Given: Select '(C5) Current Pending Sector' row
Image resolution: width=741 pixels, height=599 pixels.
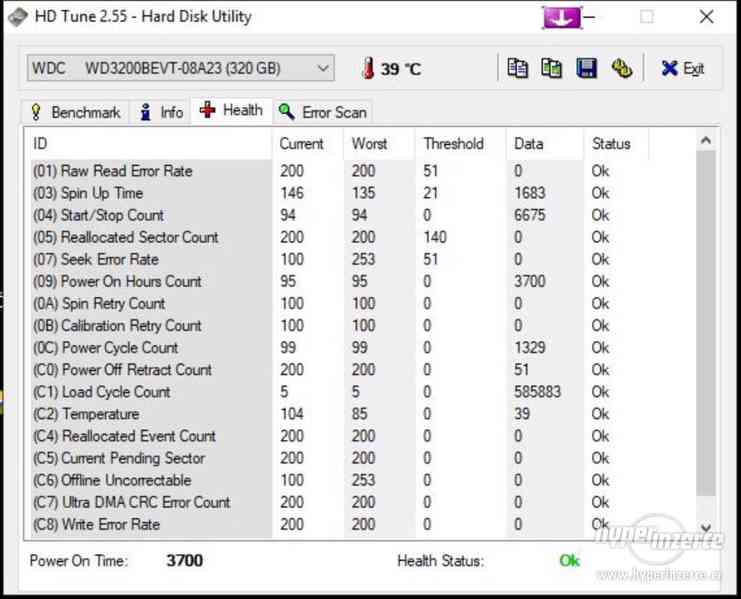Looking at the screenshot, I should coord(340,458).
